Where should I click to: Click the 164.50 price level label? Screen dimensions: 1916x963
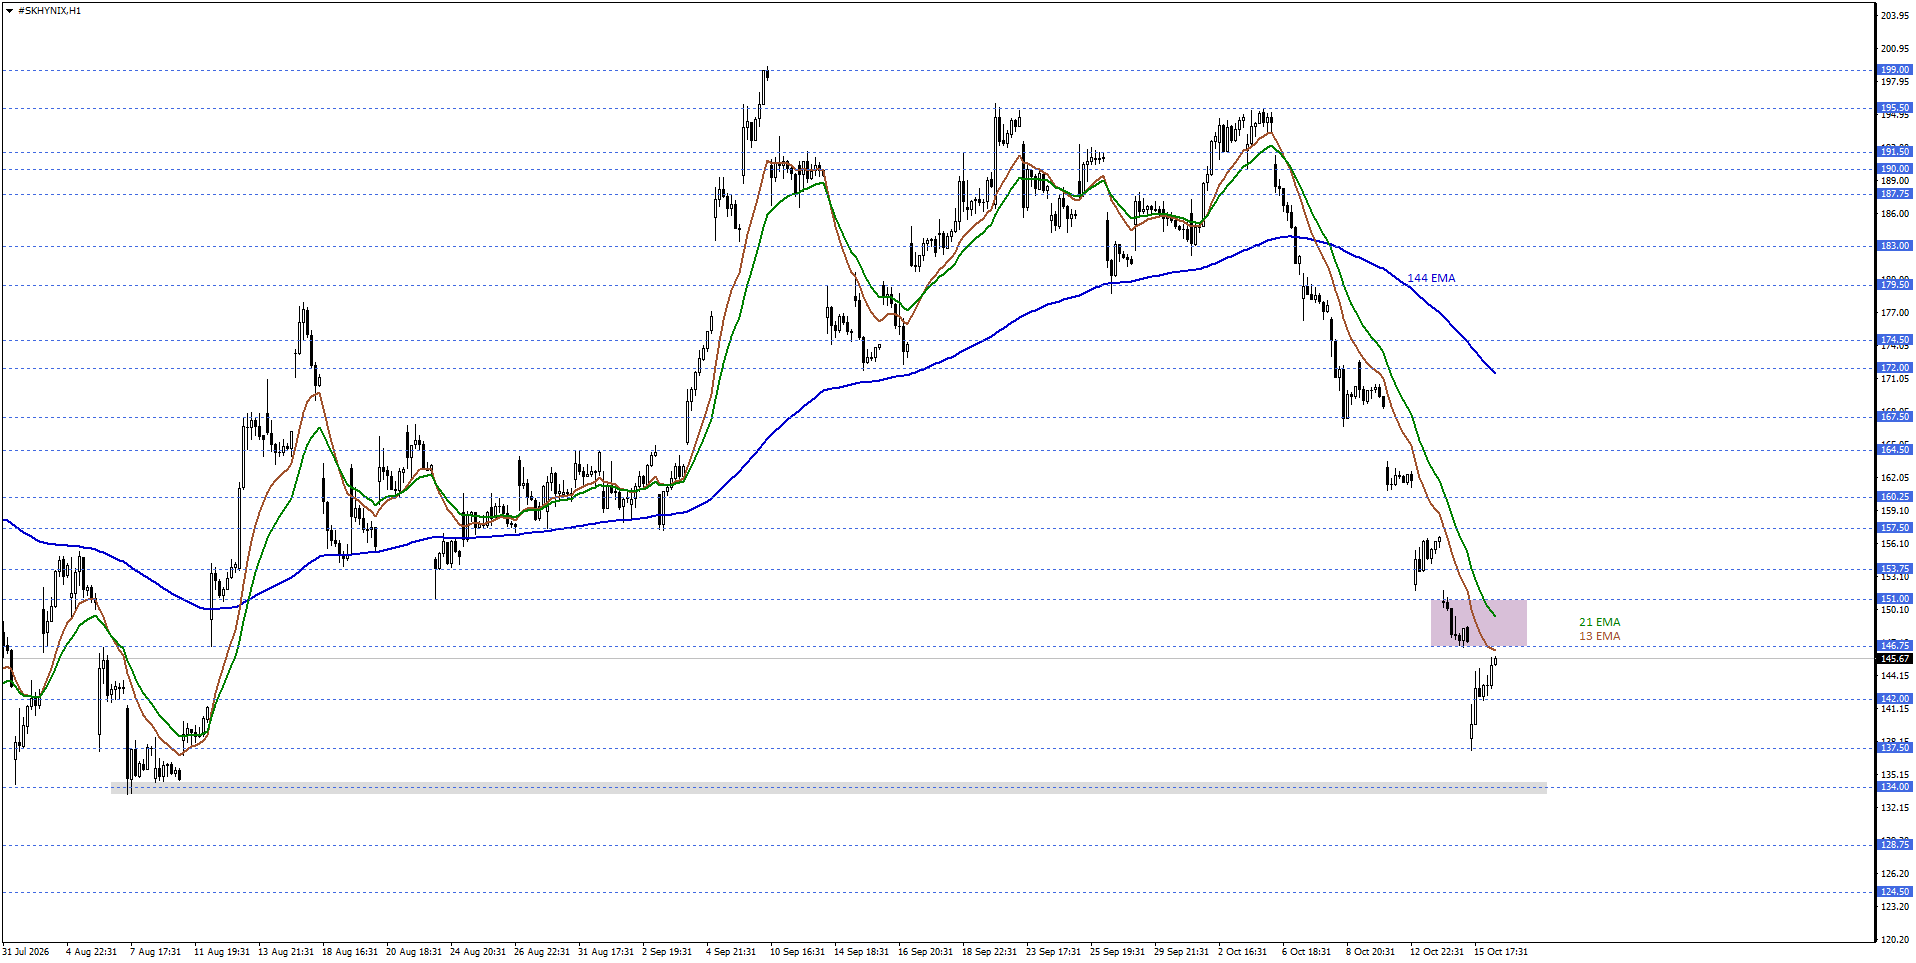point(1894,450)
